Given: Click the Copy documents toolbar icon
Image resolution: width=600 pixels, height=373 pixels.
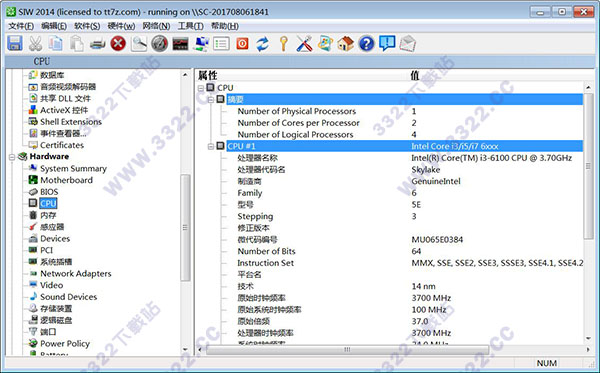Looking at the screenshot, I should 56,44.
